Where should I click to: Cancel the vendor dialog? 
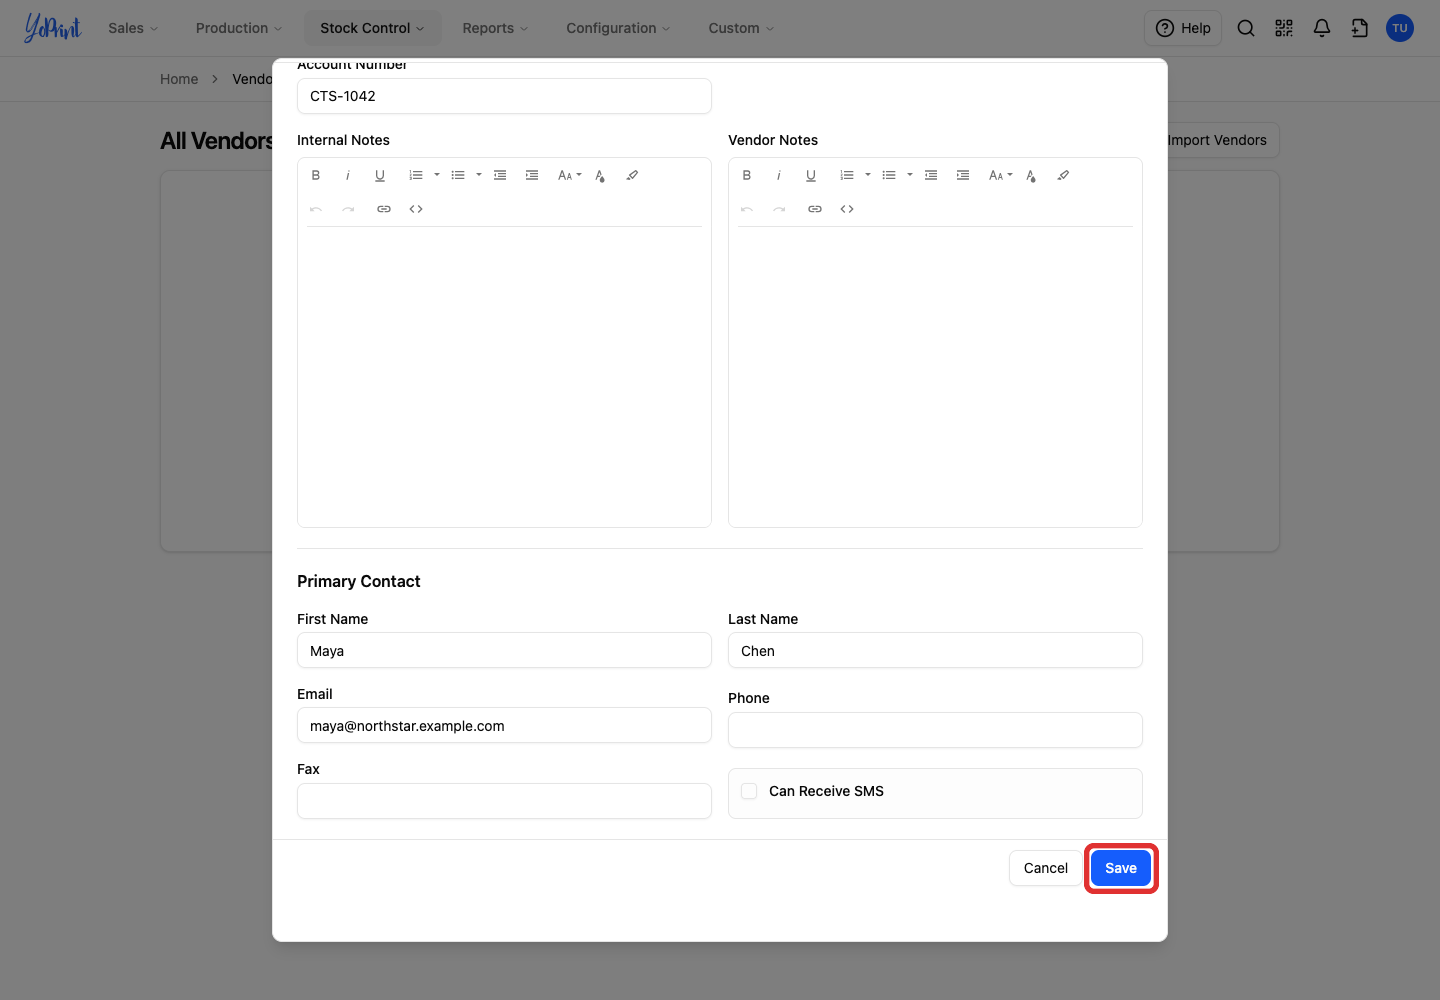coord(1046,868)
